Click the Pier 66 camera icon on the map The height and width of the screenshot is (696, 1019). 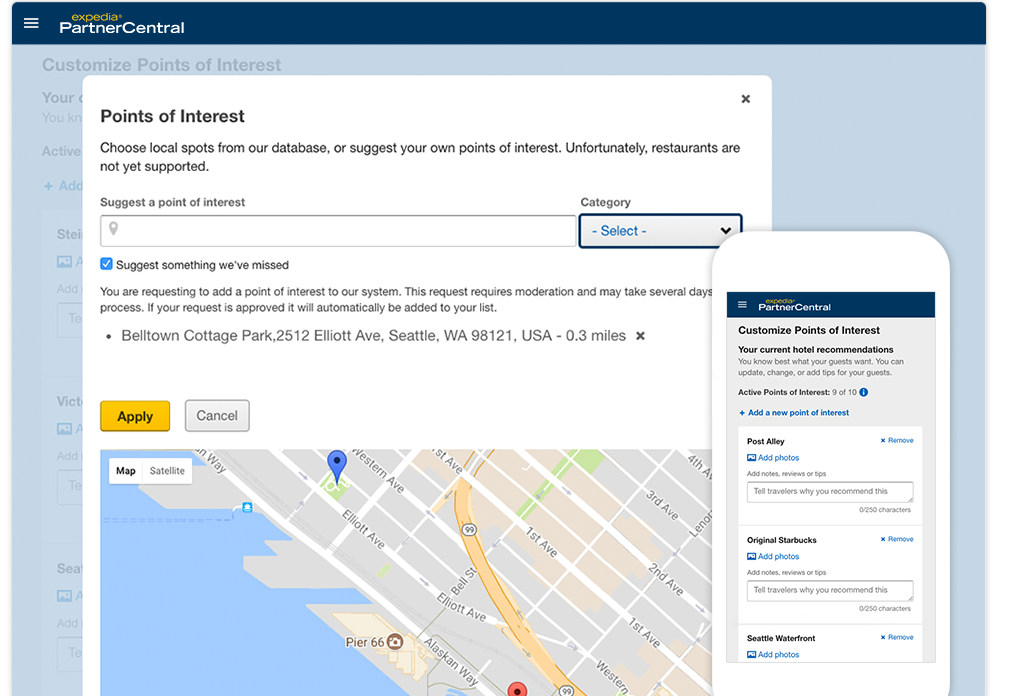(x=394, y=642)
